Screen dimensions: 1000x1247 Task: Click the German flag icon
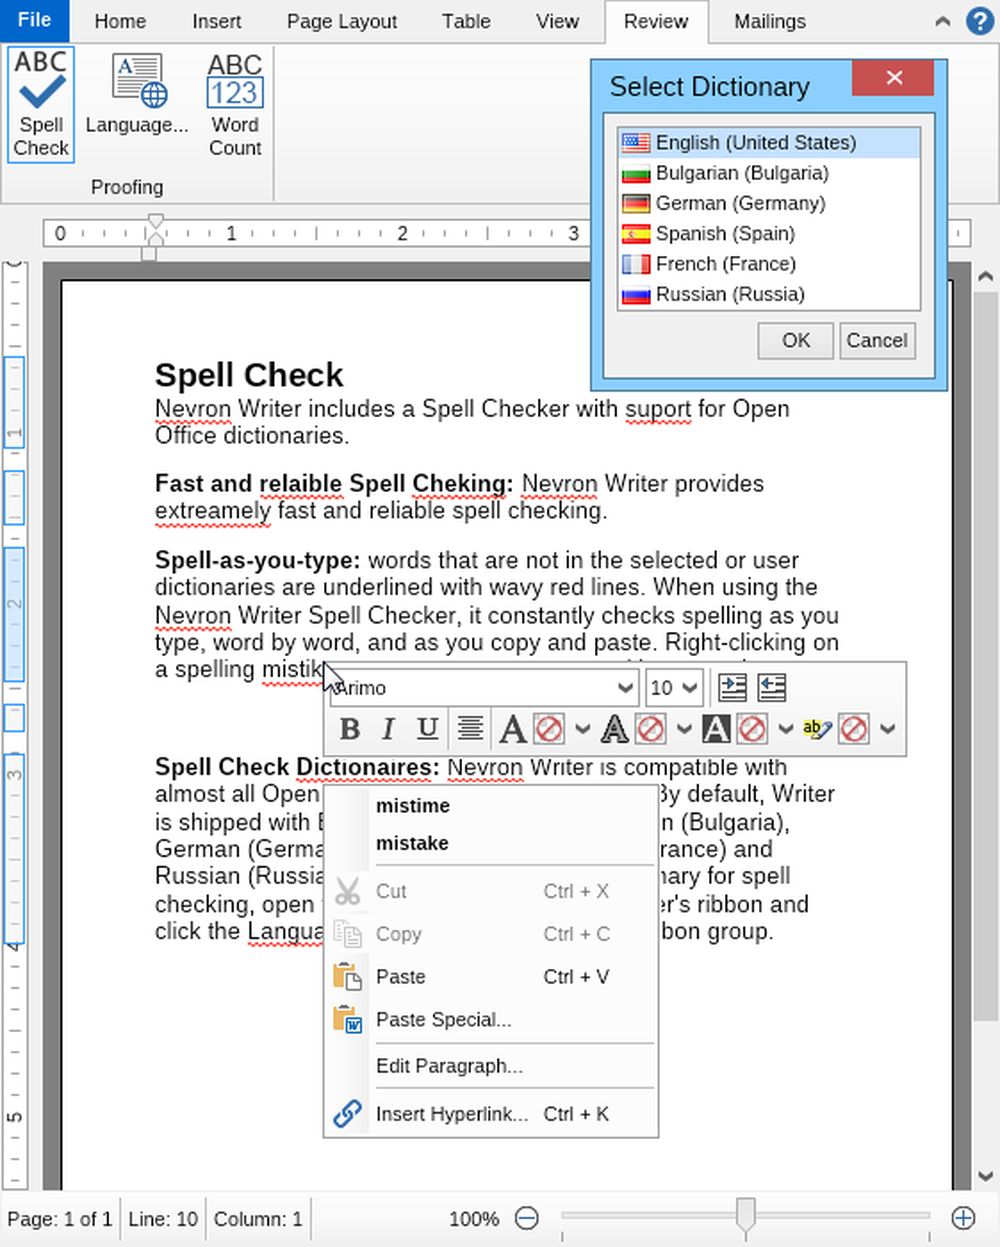tap(636, 203)
